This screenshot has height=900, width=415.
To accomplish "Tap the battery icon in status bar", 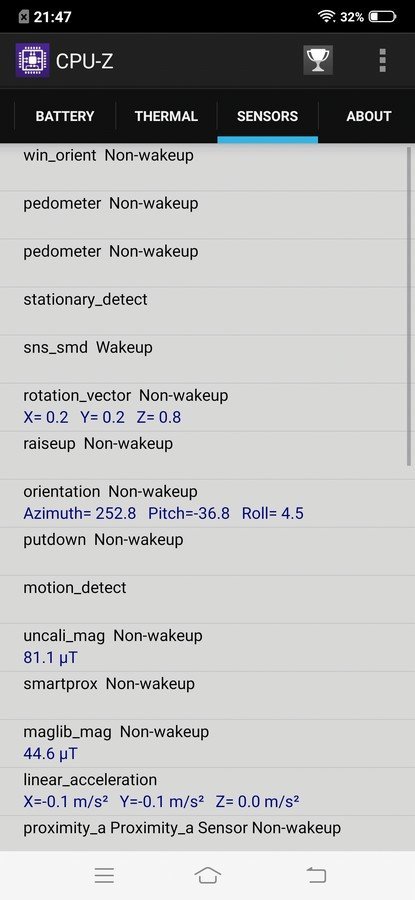I will coord(382,17).
